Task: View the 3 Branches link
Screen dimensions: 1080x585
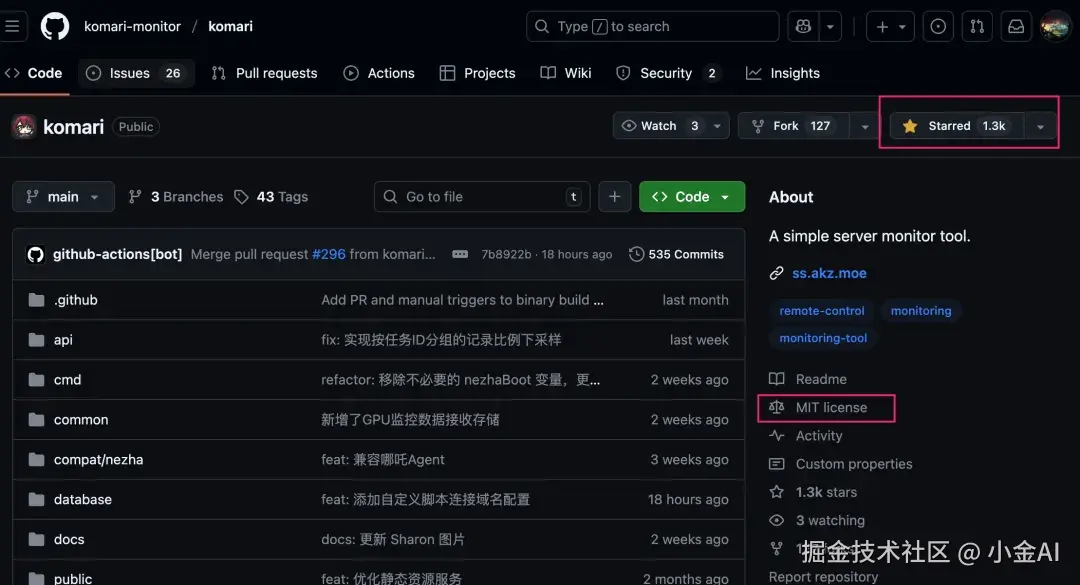Action: (x=176, y=197)
